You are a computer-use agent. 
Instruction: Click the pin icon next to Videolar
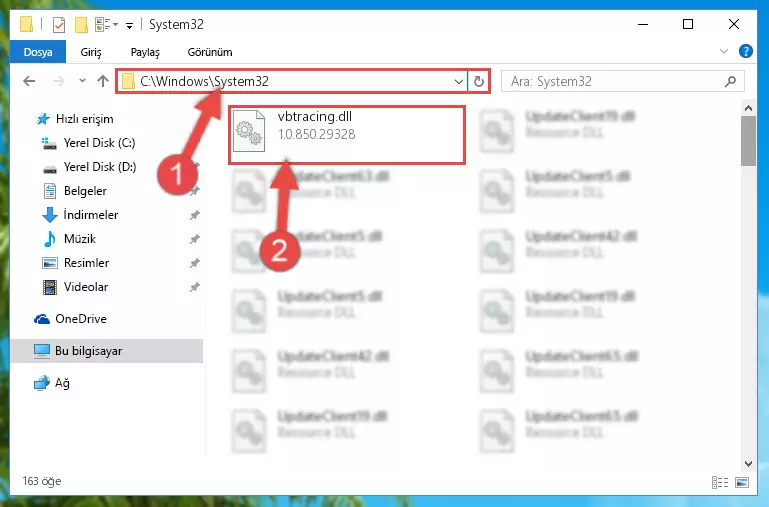(195, 287)
